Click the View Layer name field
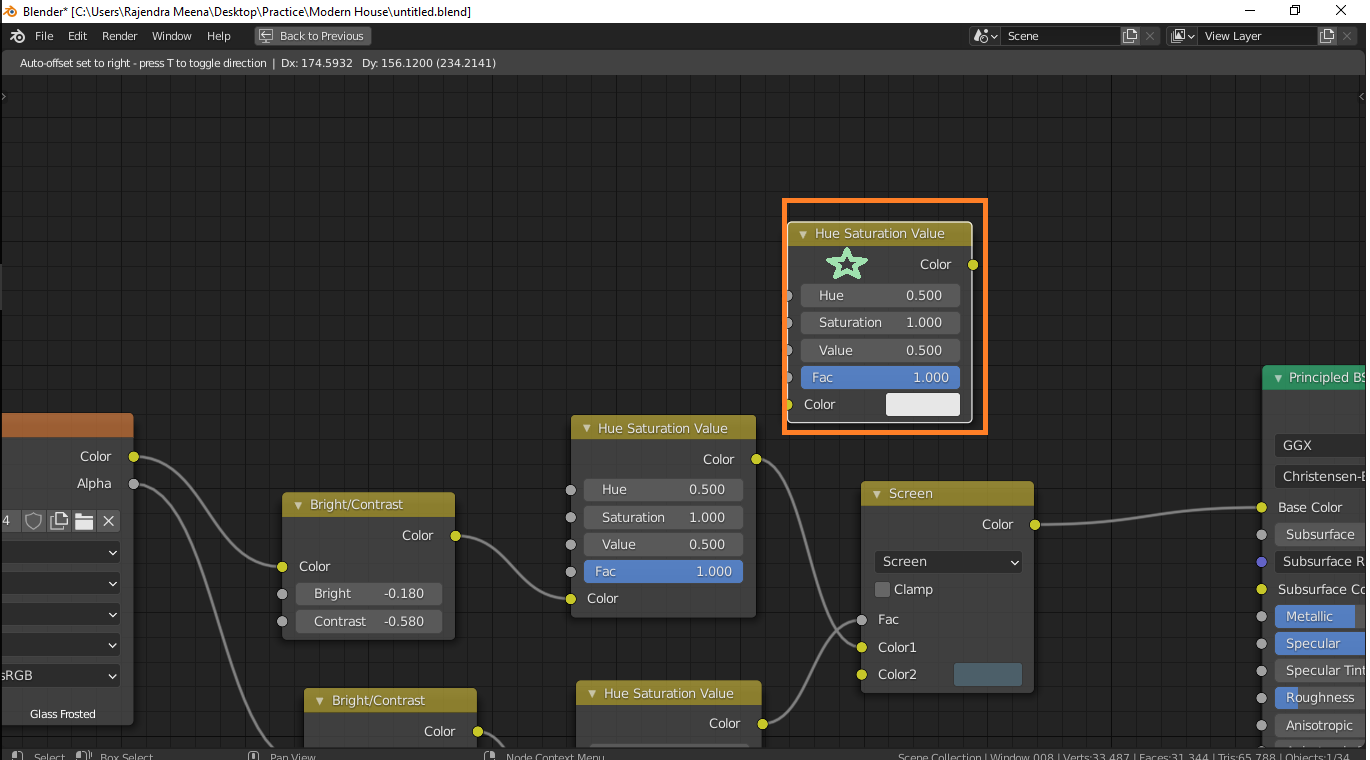 (x=1257, y=36)
